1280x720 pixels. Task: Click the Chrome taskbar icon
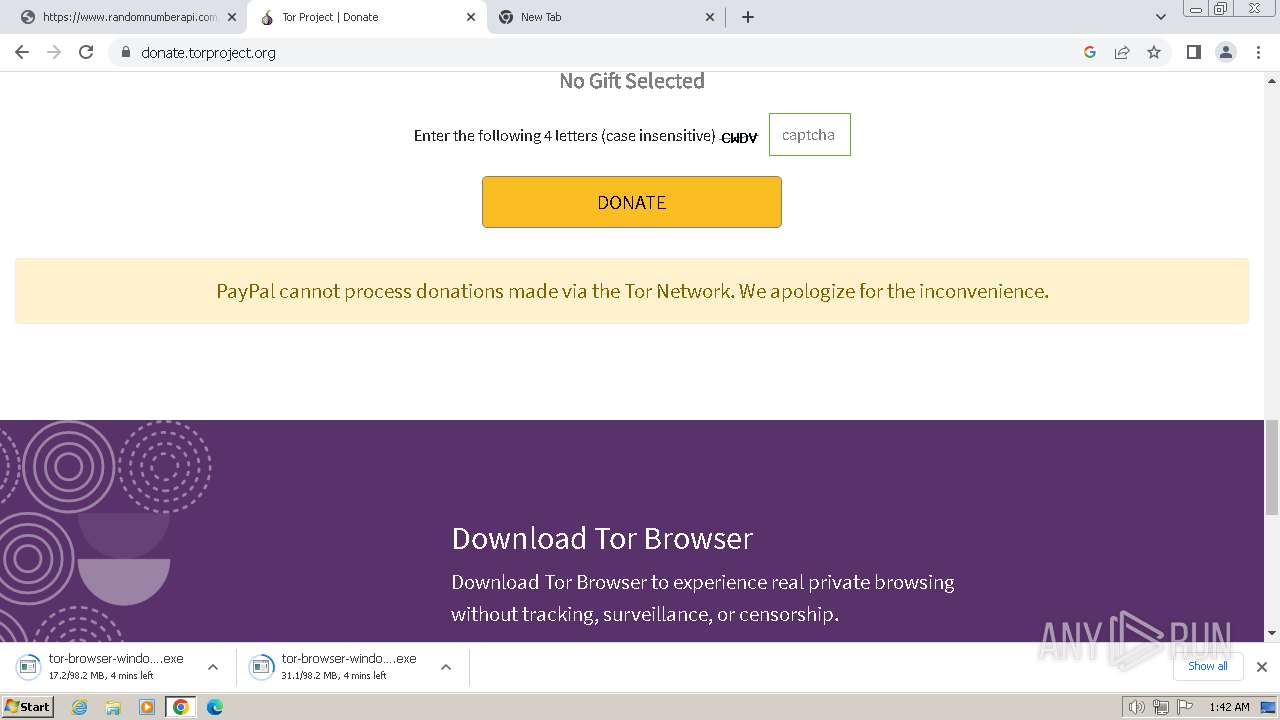point(181,707)
